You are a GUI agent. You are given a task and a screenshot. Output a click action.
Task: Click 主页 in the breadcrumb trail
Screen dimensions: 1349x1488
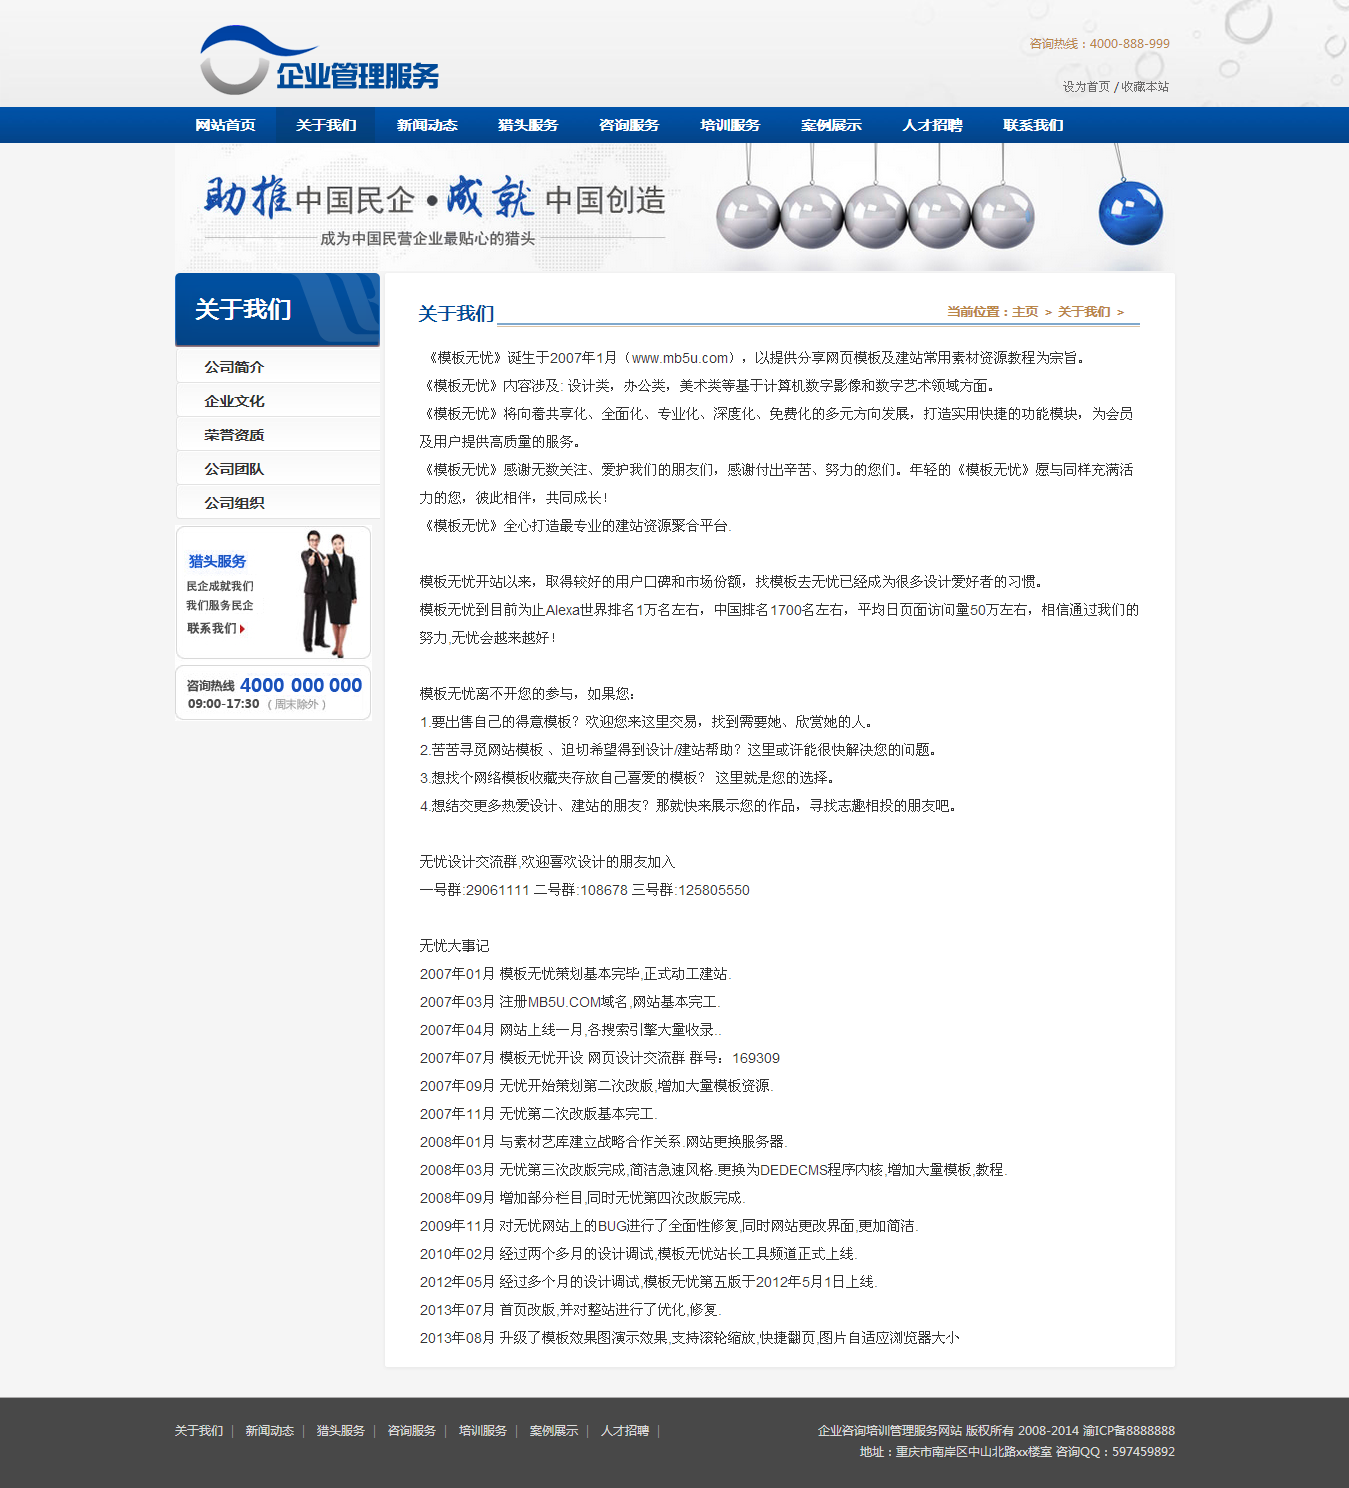1025,312
